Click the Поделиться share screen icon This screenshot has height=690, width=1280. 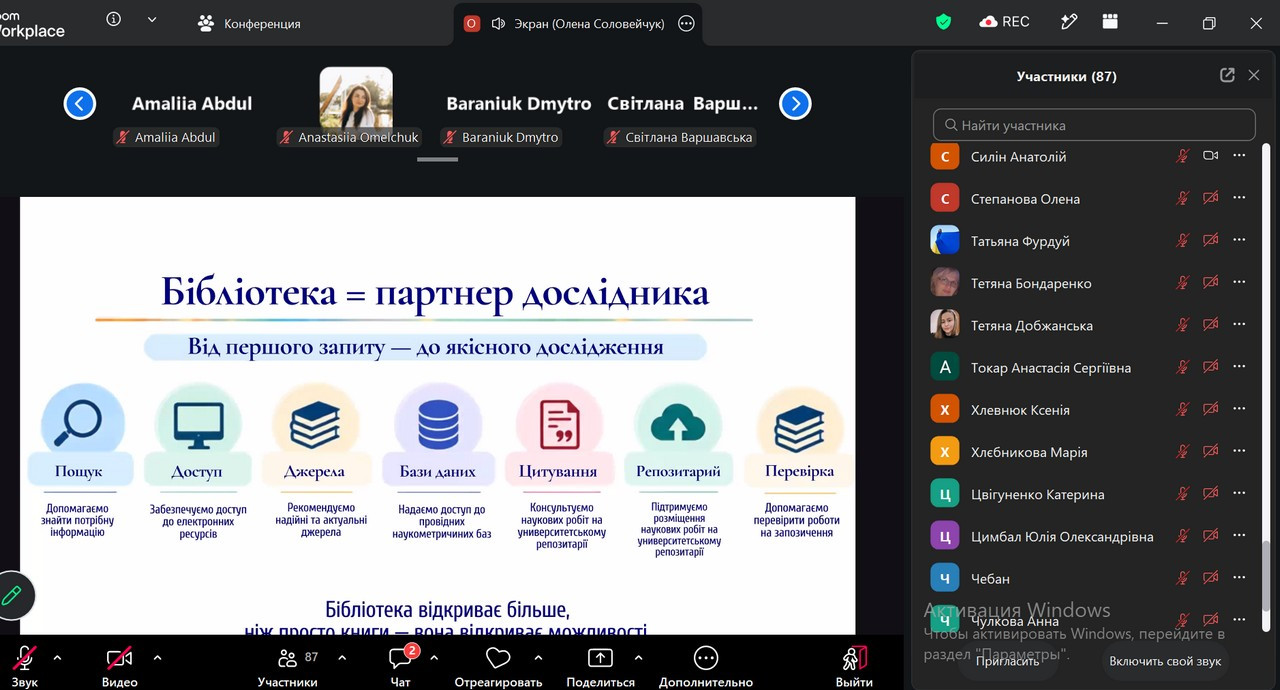(x=600, y=658)
